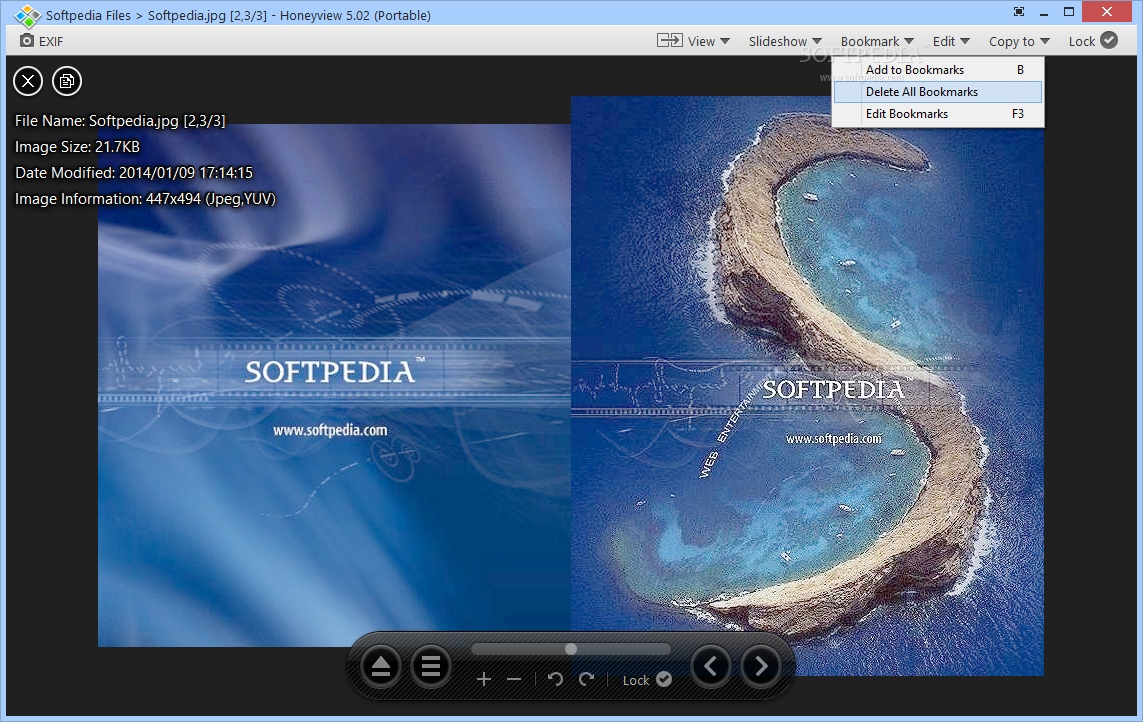Collapse the Bookmark dropdown menu
The height and width of the screenshot is (722, 1143).
[877, 41]
